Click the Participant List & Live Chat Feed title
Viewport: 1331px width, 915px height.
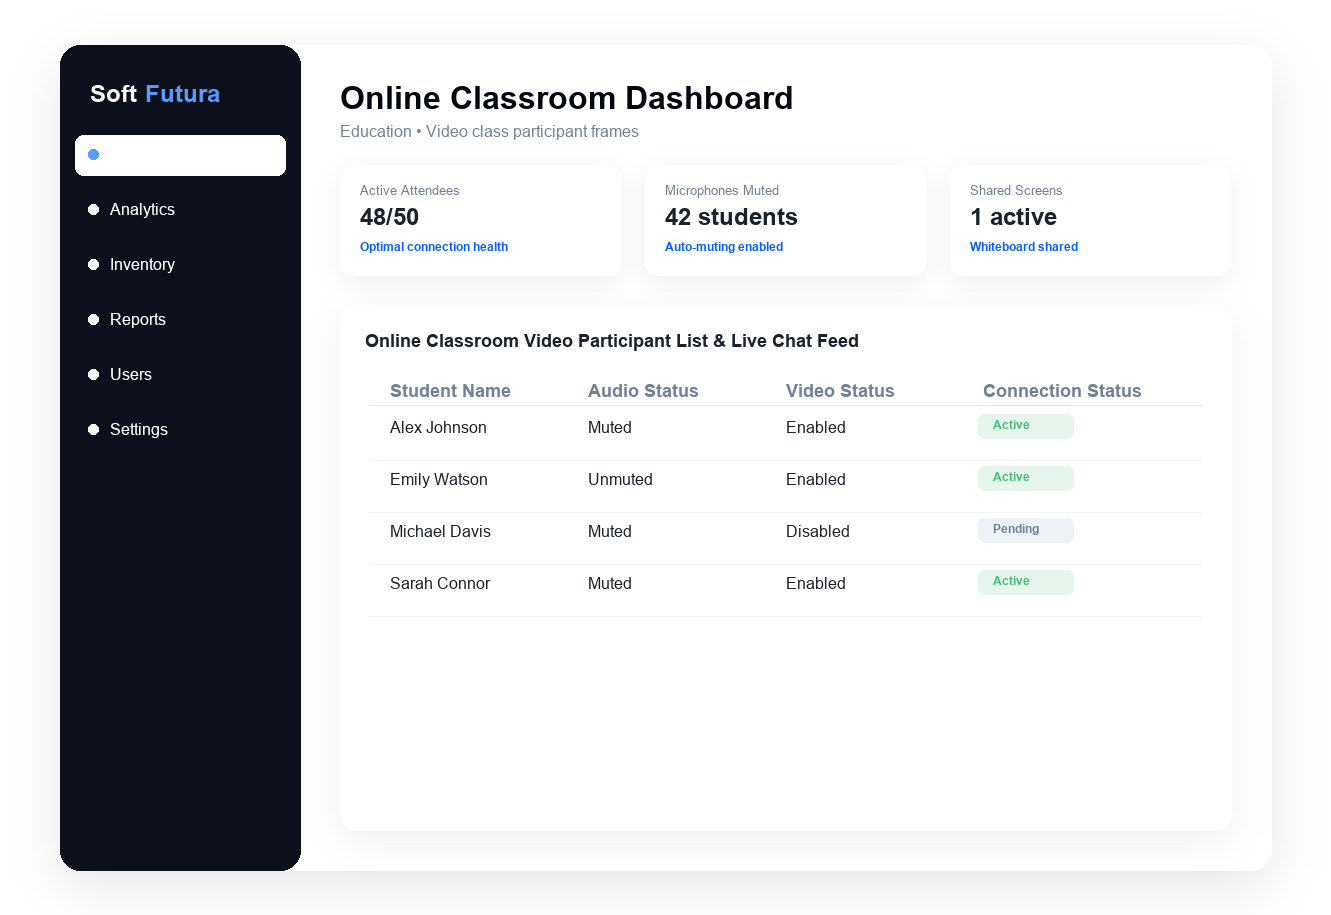tap(612, 341)
